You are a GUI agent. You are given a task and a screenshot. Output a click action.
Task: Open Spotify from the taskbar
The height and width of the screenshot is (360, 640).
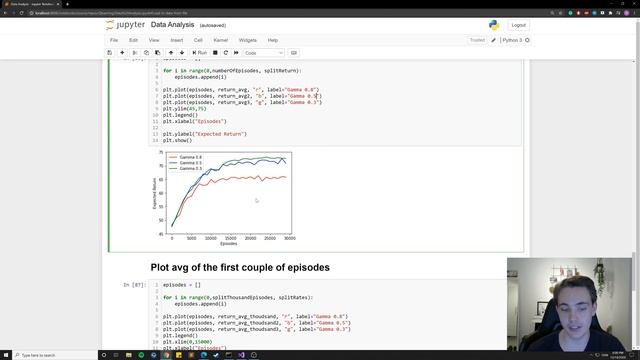(141, 355)
